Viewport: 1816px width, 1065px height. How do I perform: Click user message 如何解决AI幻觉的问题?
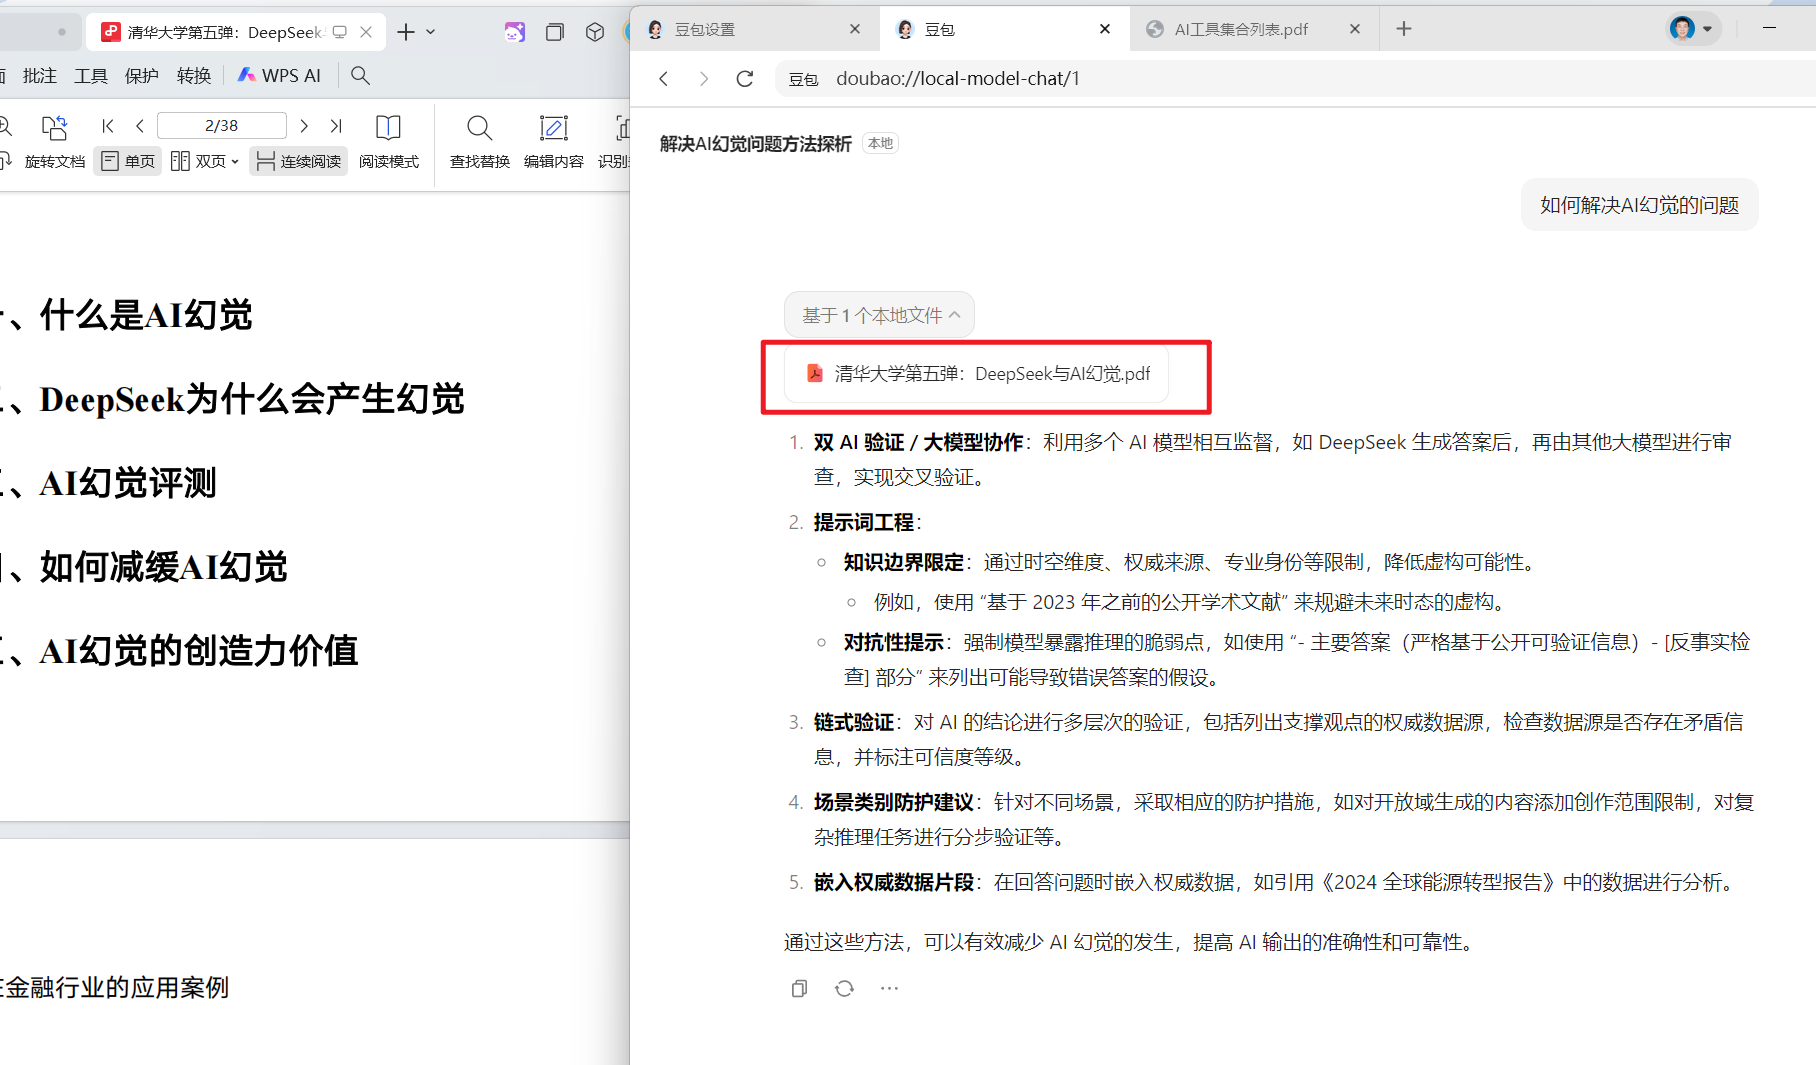(x=1639, y=205)
